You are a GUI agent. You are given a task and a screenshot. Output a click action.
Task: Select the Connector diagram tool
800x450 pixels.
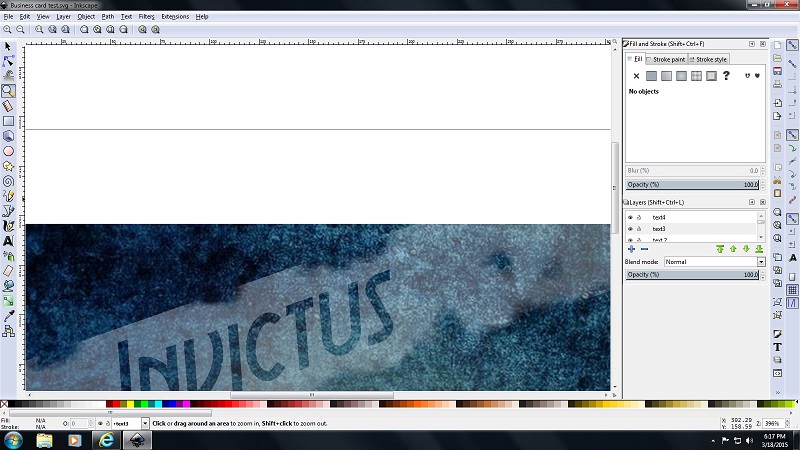point(8,331)
